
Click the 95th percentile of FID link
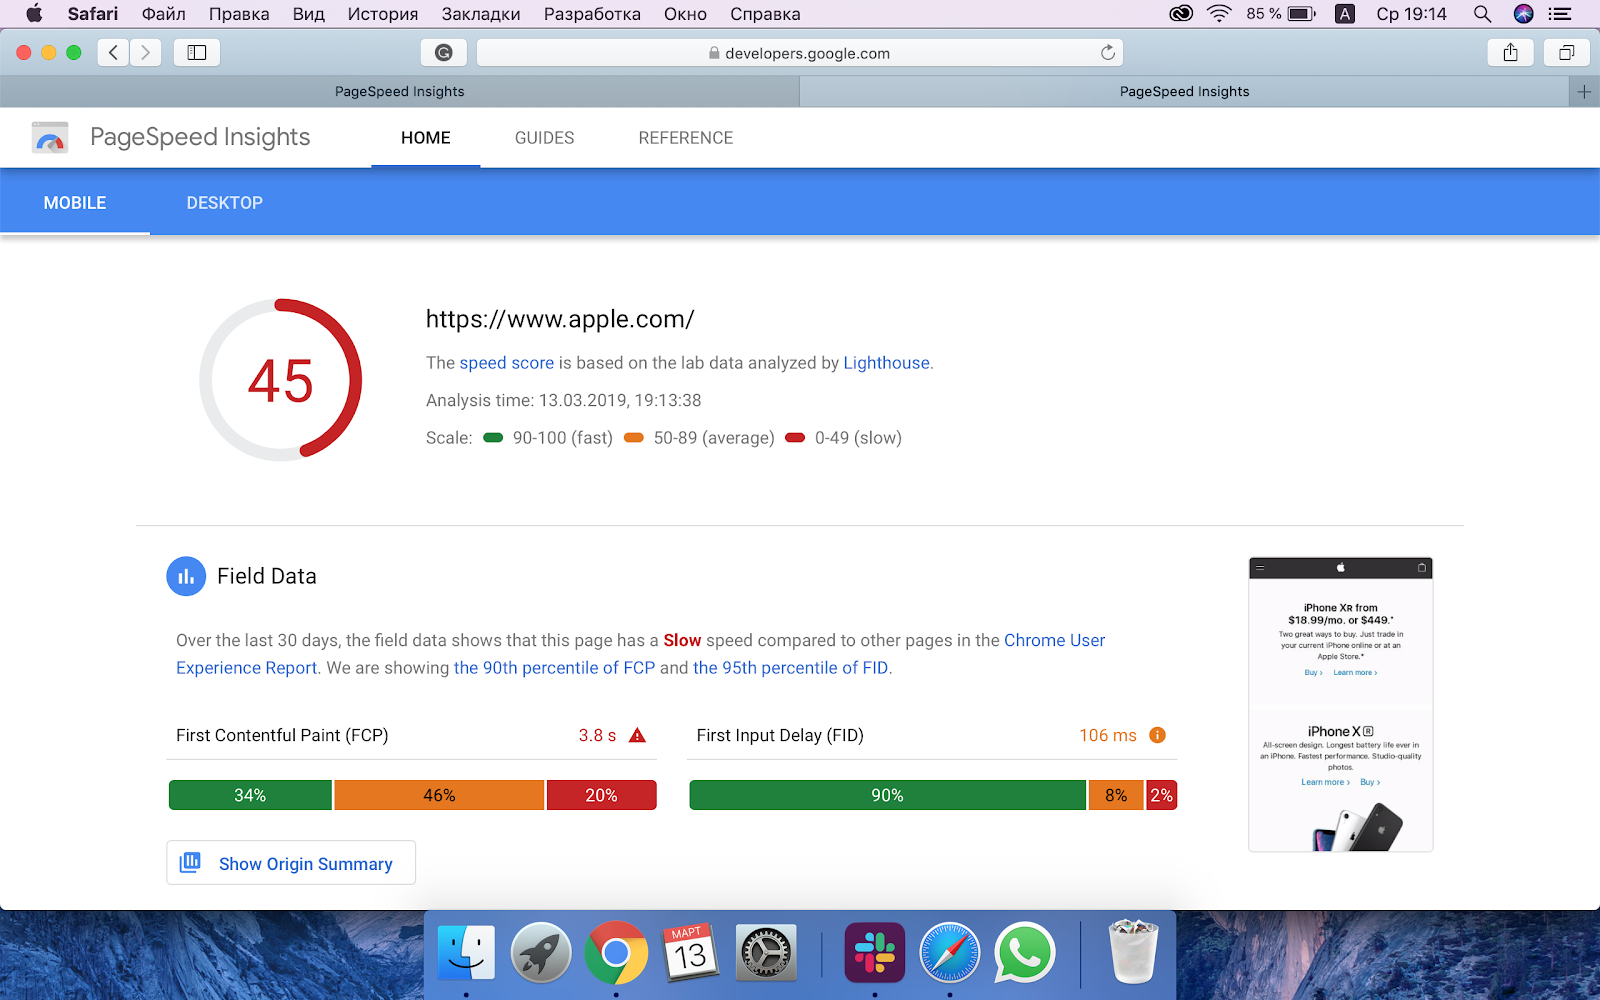click(790, 668)
